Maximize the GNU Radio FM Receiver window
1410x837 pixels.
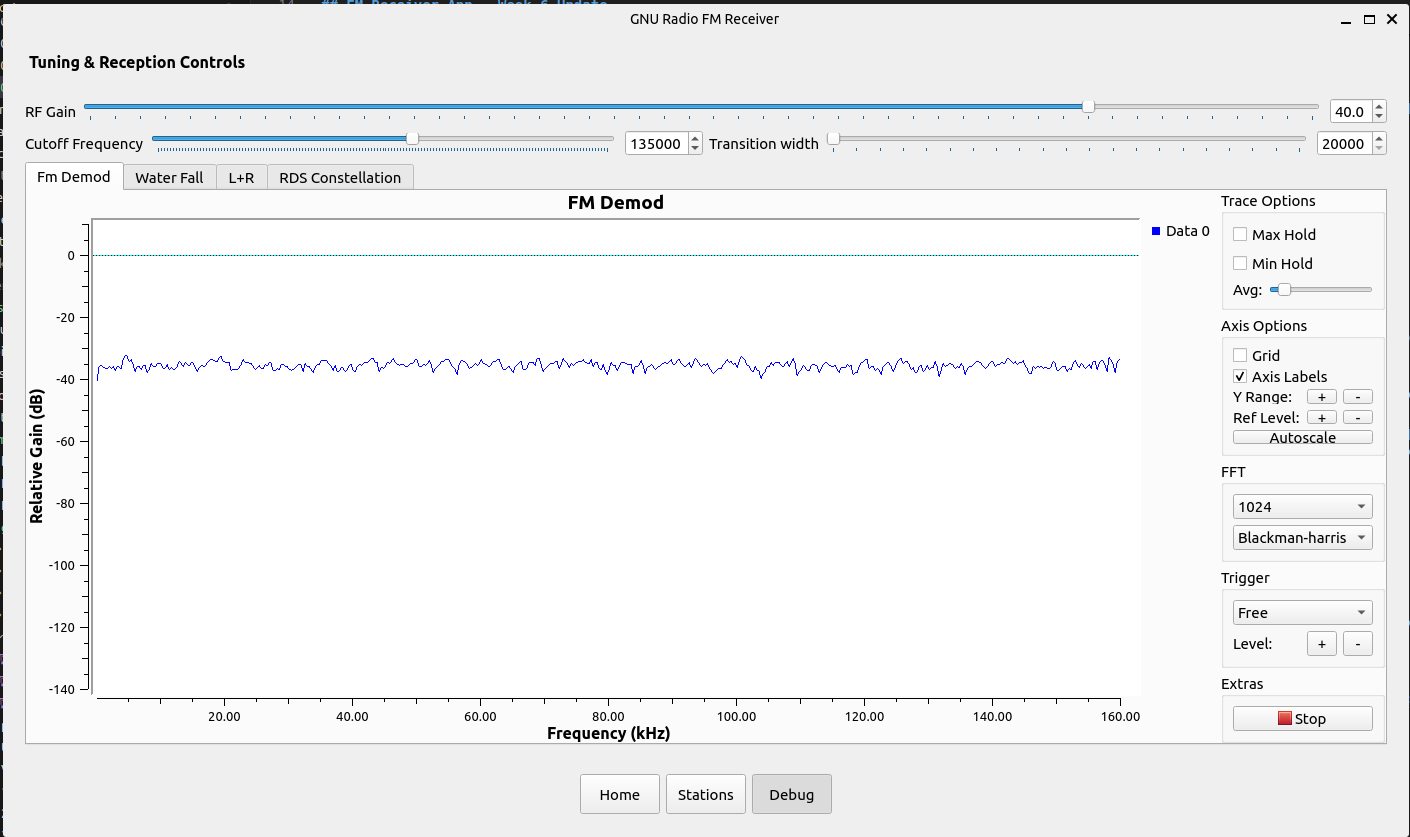click(1369, 19)
